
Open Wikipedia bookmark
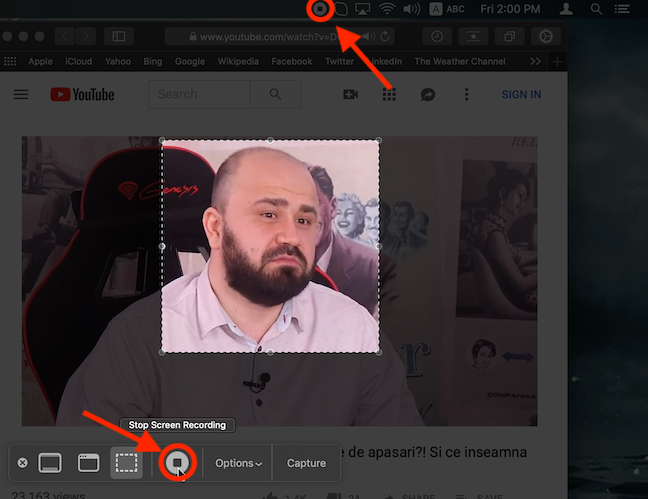pyautogui.click(x=238, y=62)
